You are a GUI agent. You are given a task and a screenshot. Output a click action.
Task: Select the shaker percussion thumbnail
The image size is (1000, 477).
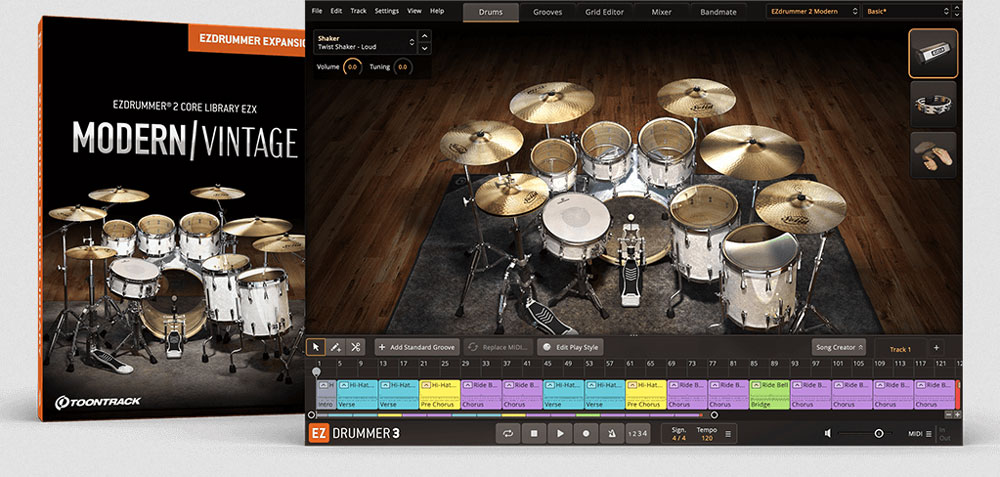click(x=933, y=54)
